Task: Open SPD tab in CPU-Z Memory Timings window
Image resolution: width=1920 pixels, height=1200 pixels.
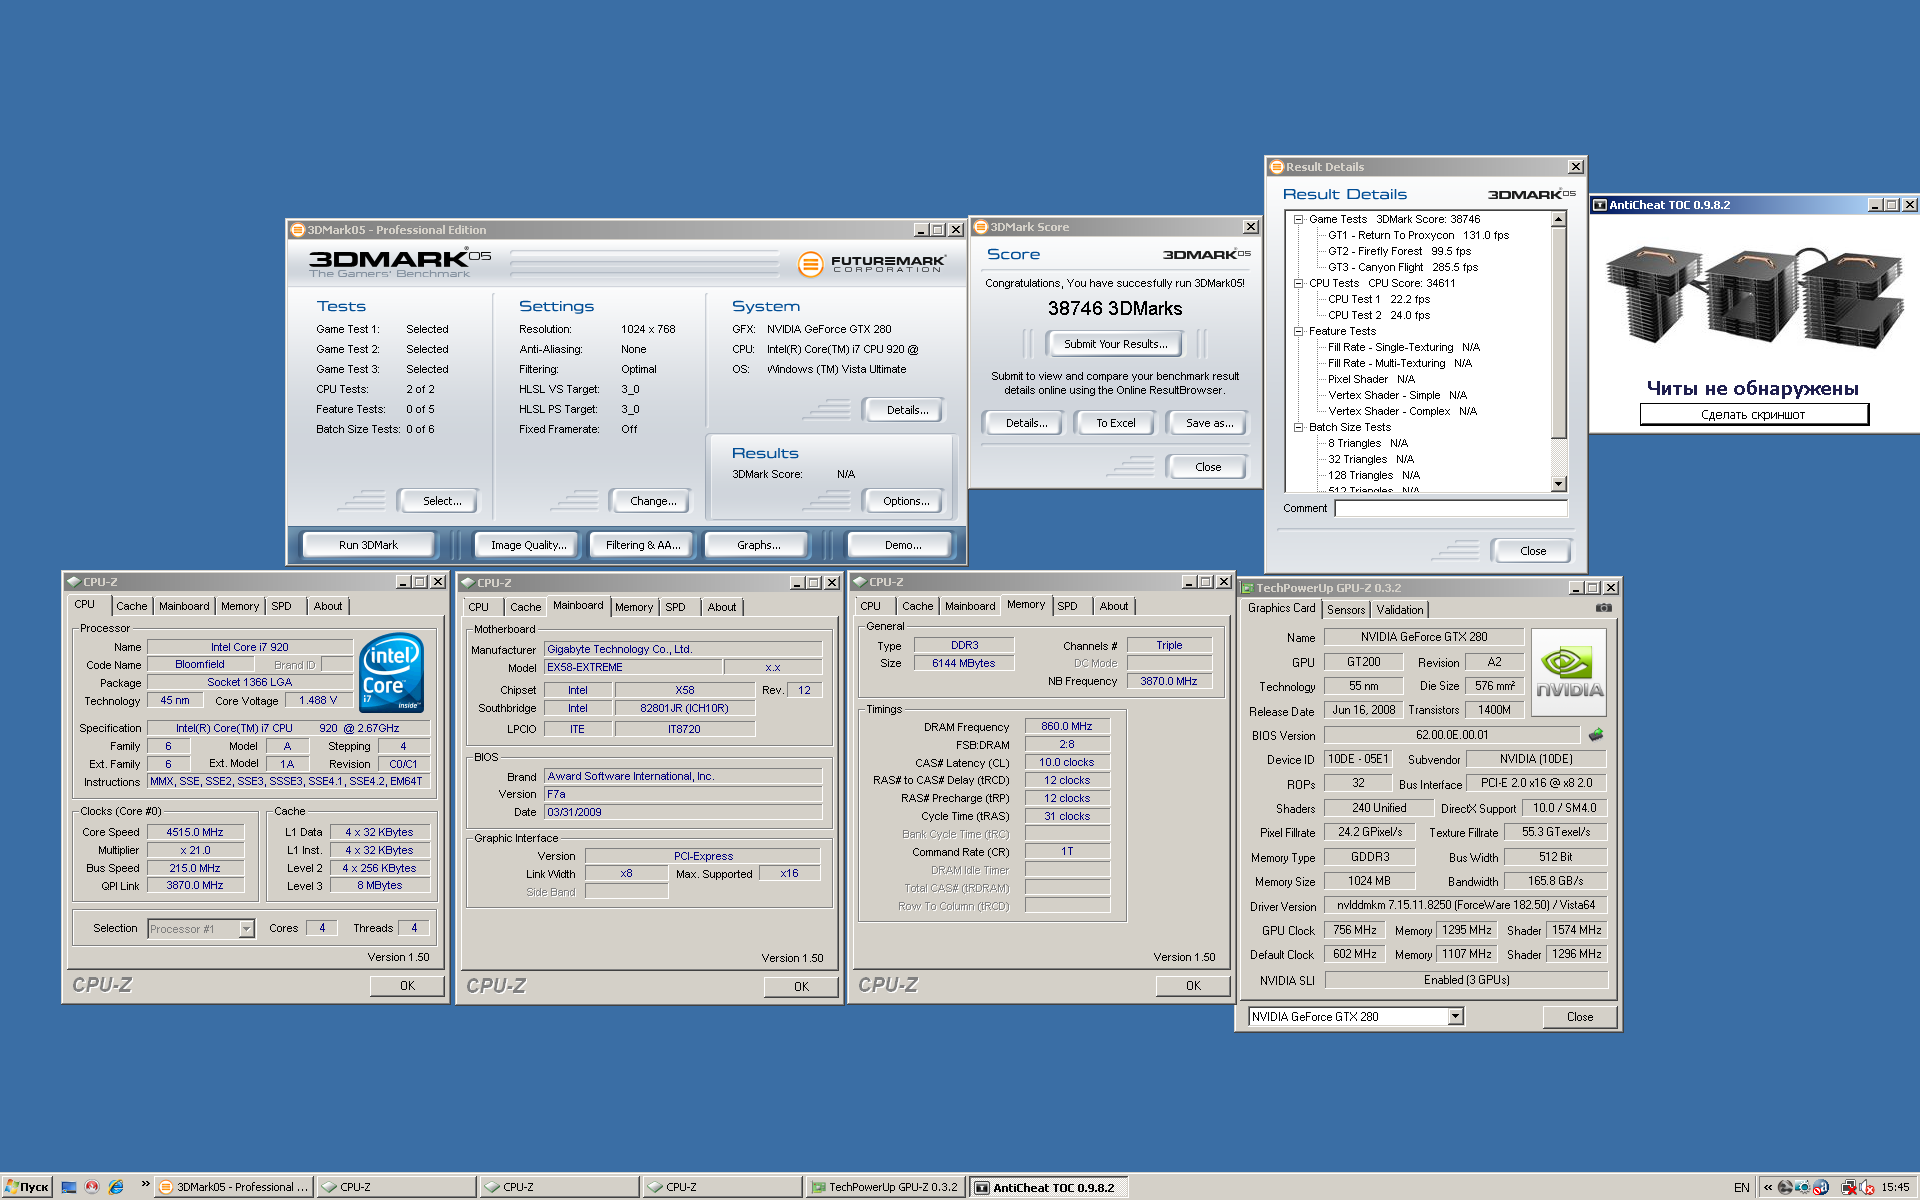Action: click(x=1068, y=606)
